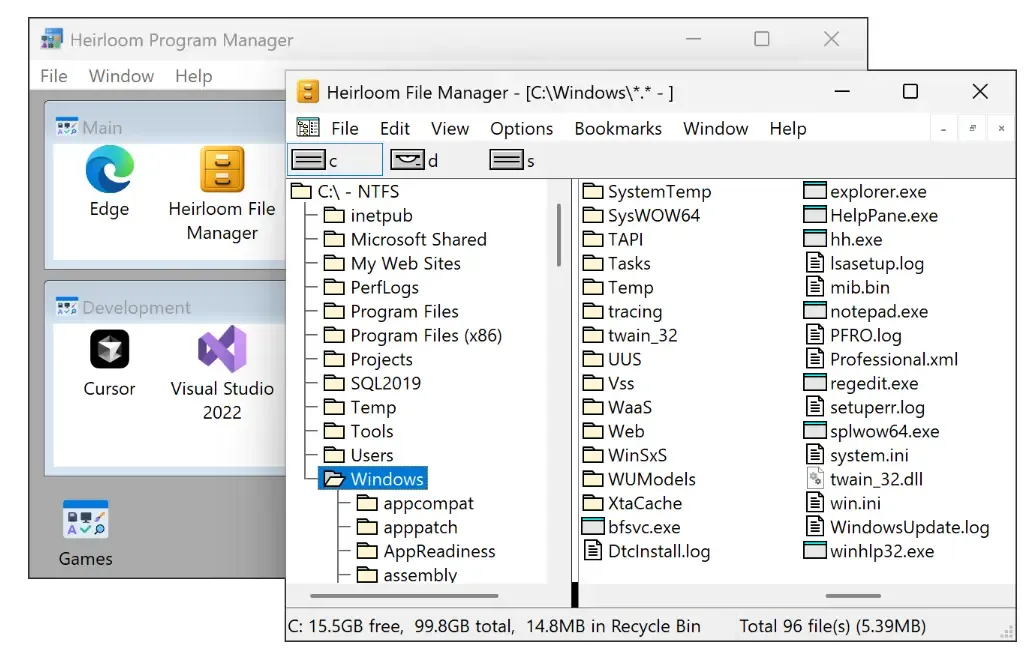Close the child document window
Screen dimensions: 1036x661
pos(1002,129)
